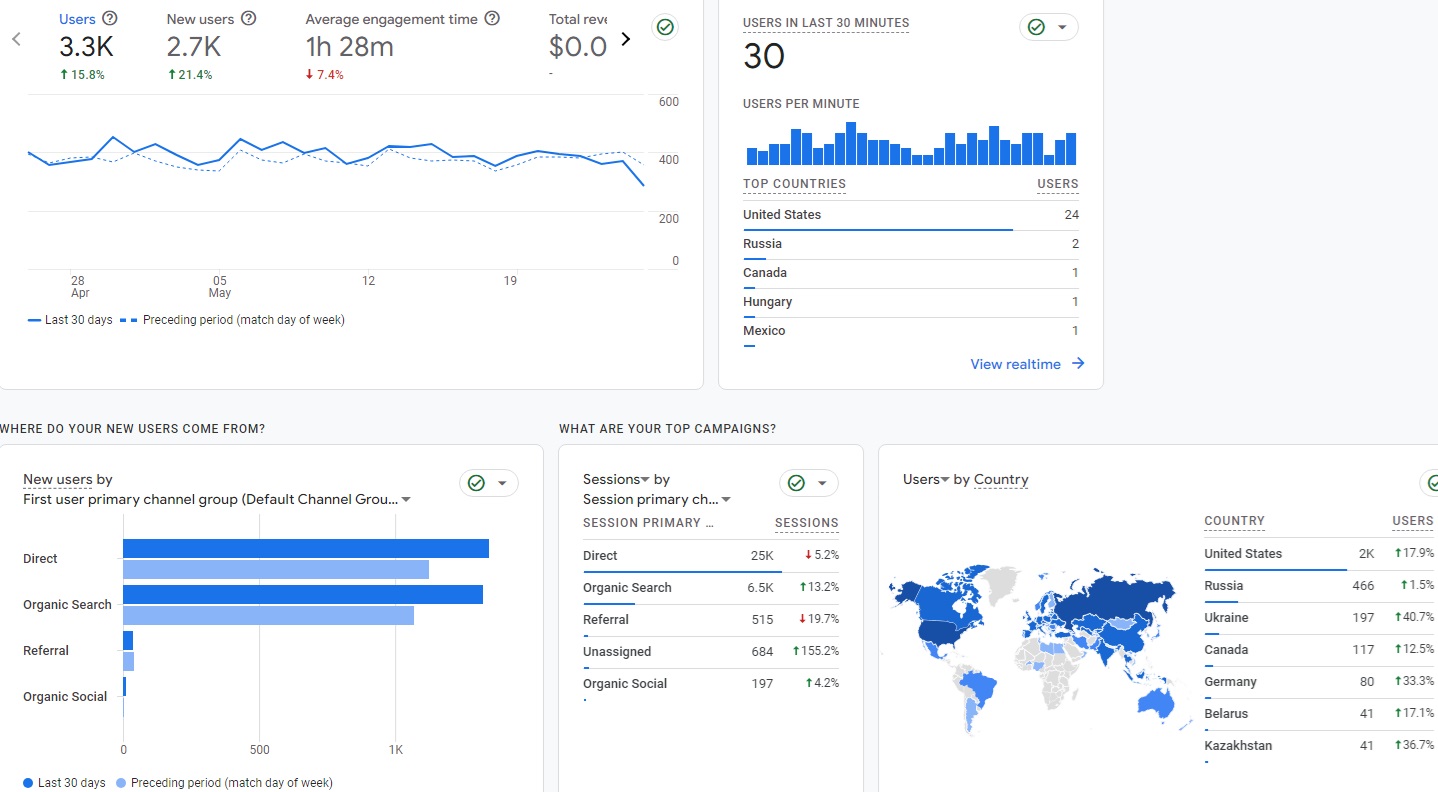Open help icon next to Users metric
Image resolution: width=1438 pixels, height=792 pixels.
pyautogui.click(x=110, y=19)
